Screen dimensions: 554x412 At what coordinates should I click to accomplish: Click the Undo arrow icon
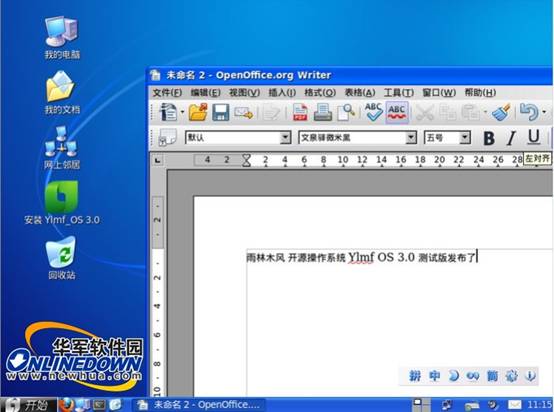click(529, 112)
